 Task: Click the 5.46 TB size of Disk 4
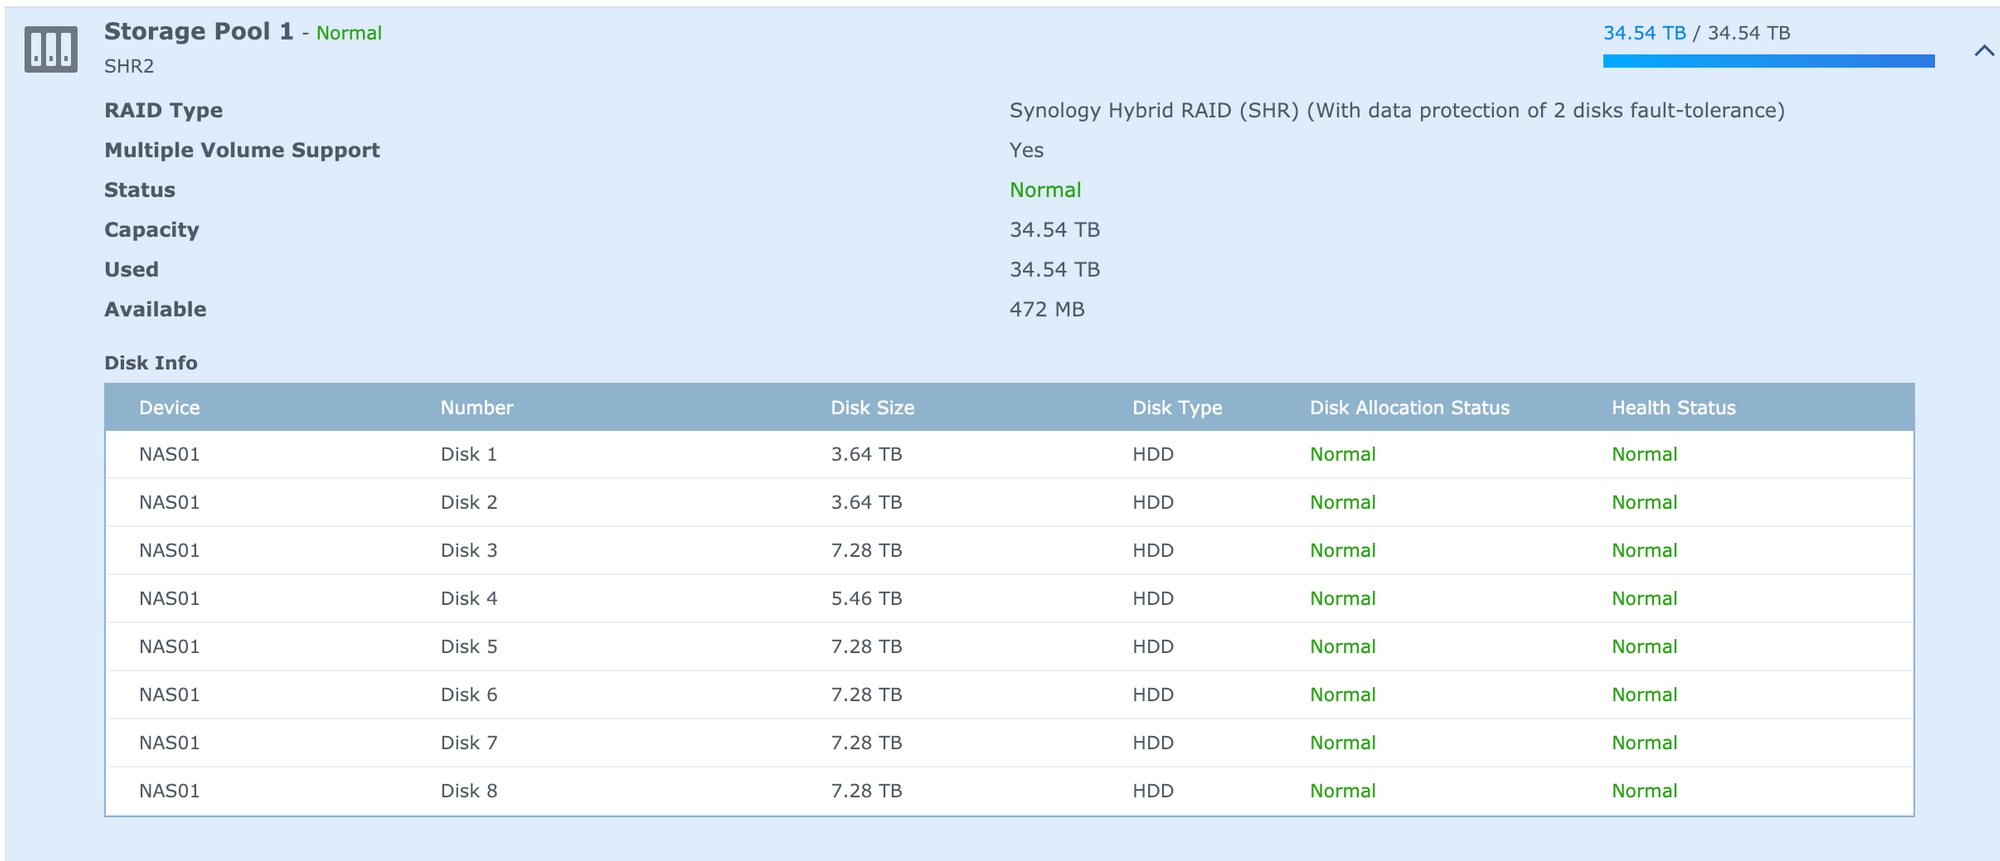point(866,599)
